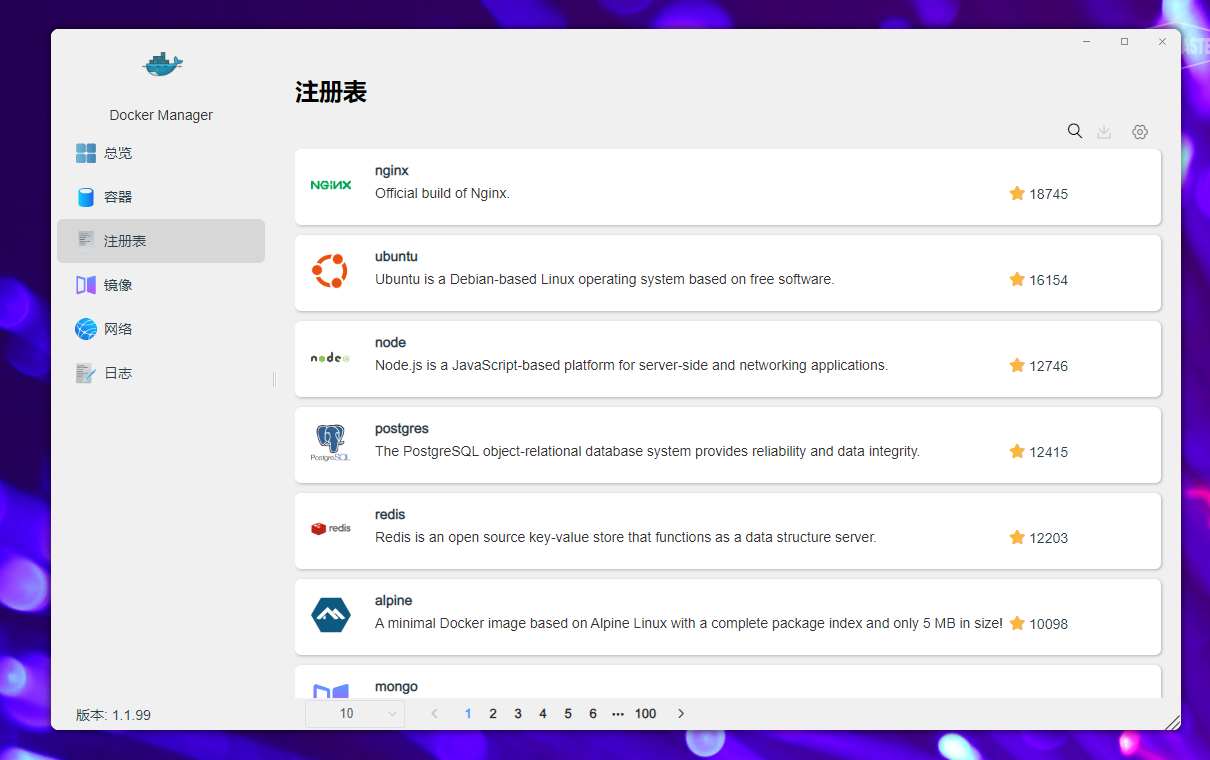Click the 总览 dashboard grid icon
The width and height of the screenshot is (1210, 760).
click(86, 153)
